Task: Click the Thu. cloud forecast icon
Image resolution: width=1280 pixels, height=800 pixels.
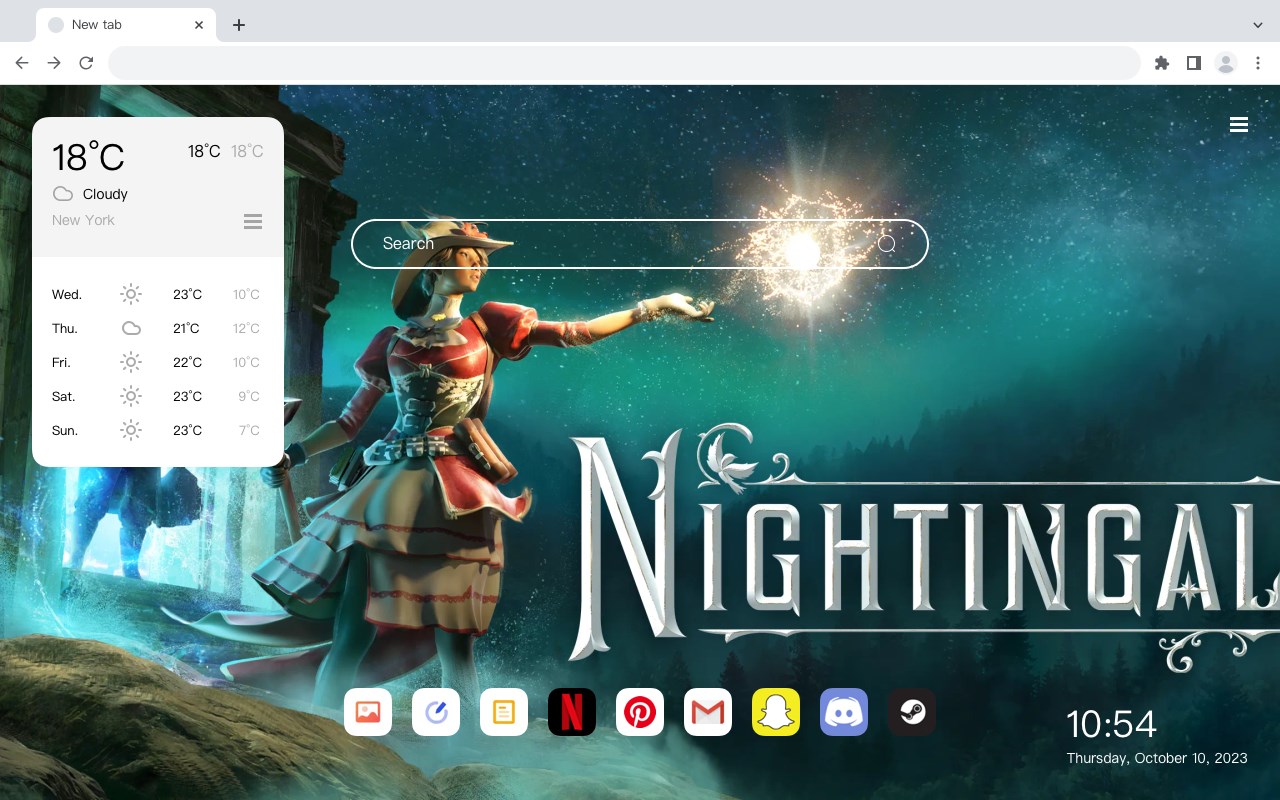Action: pos(131,328)
